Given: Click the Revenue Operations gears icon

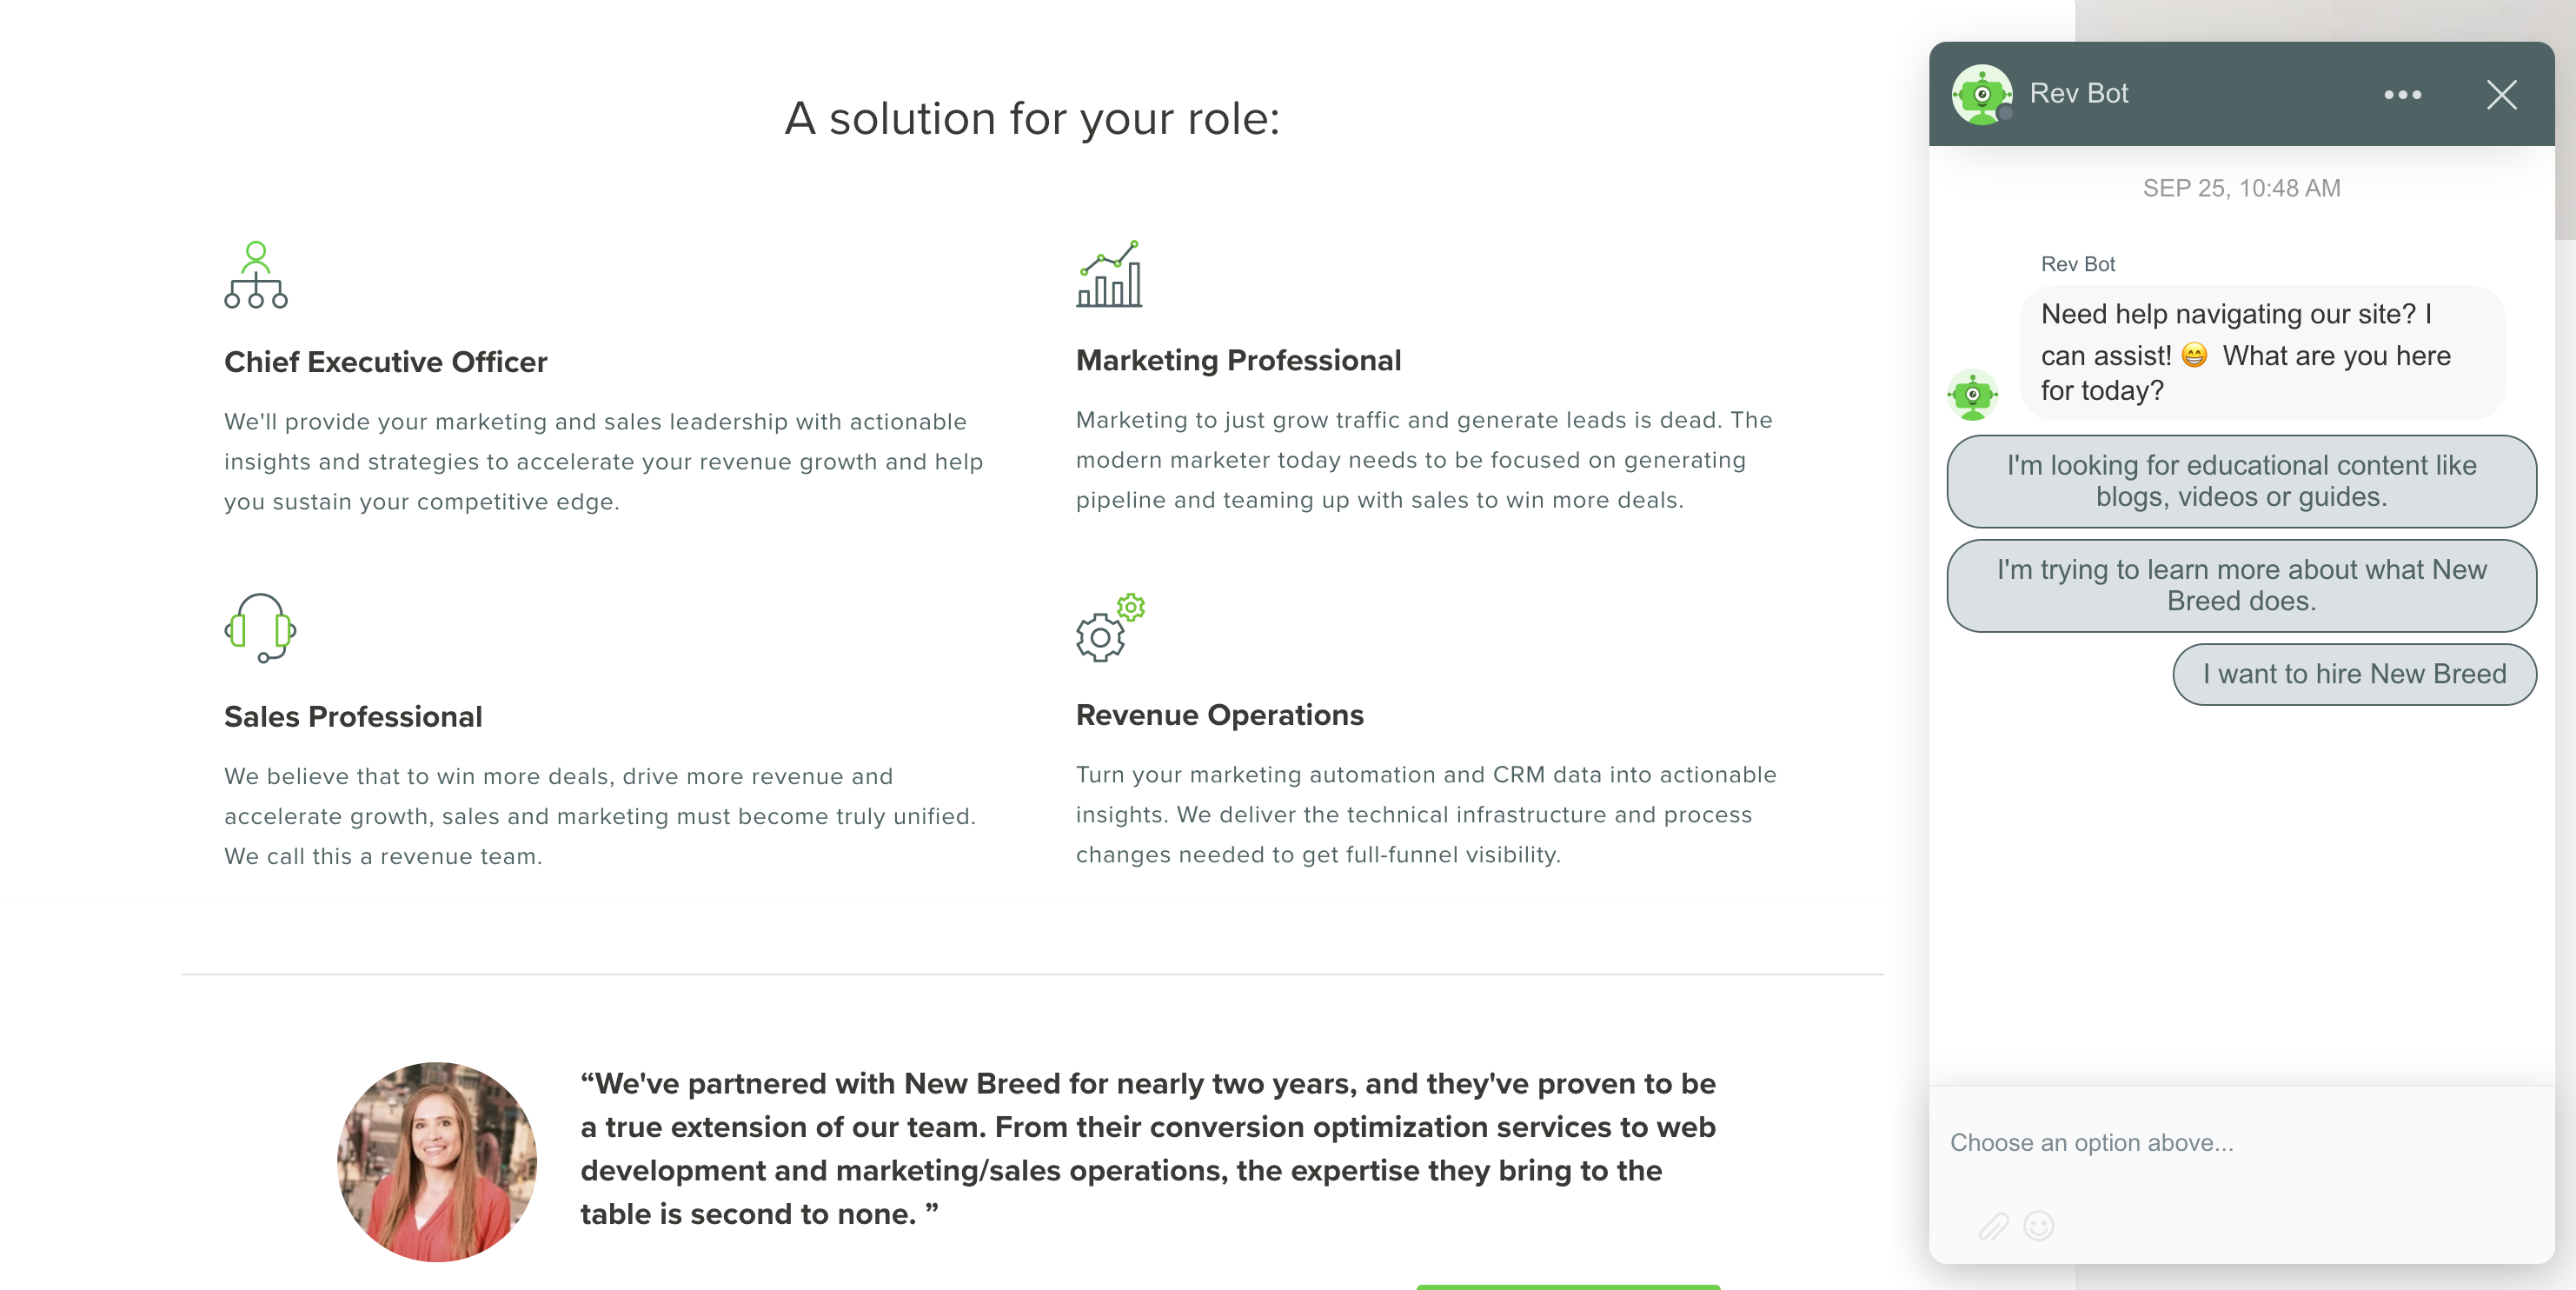Looking at the screenshot, I should (1109, 627).
